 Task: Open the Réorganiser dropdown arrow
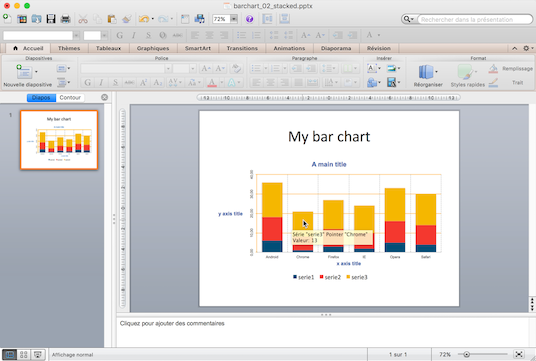tap(436, 72)
